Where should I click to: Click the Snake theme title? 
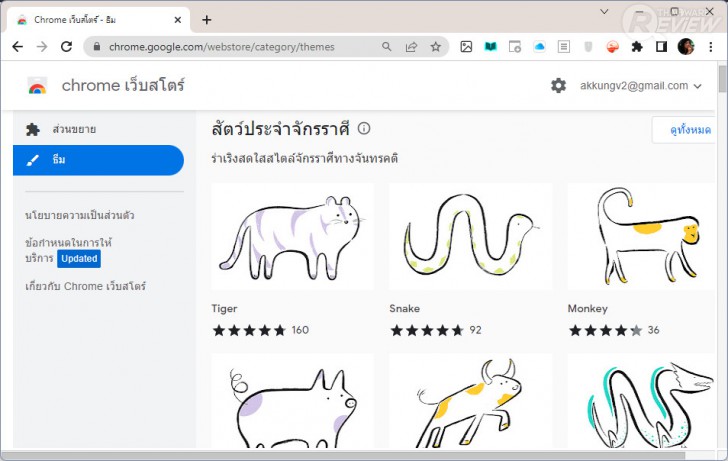click(404, 309)
